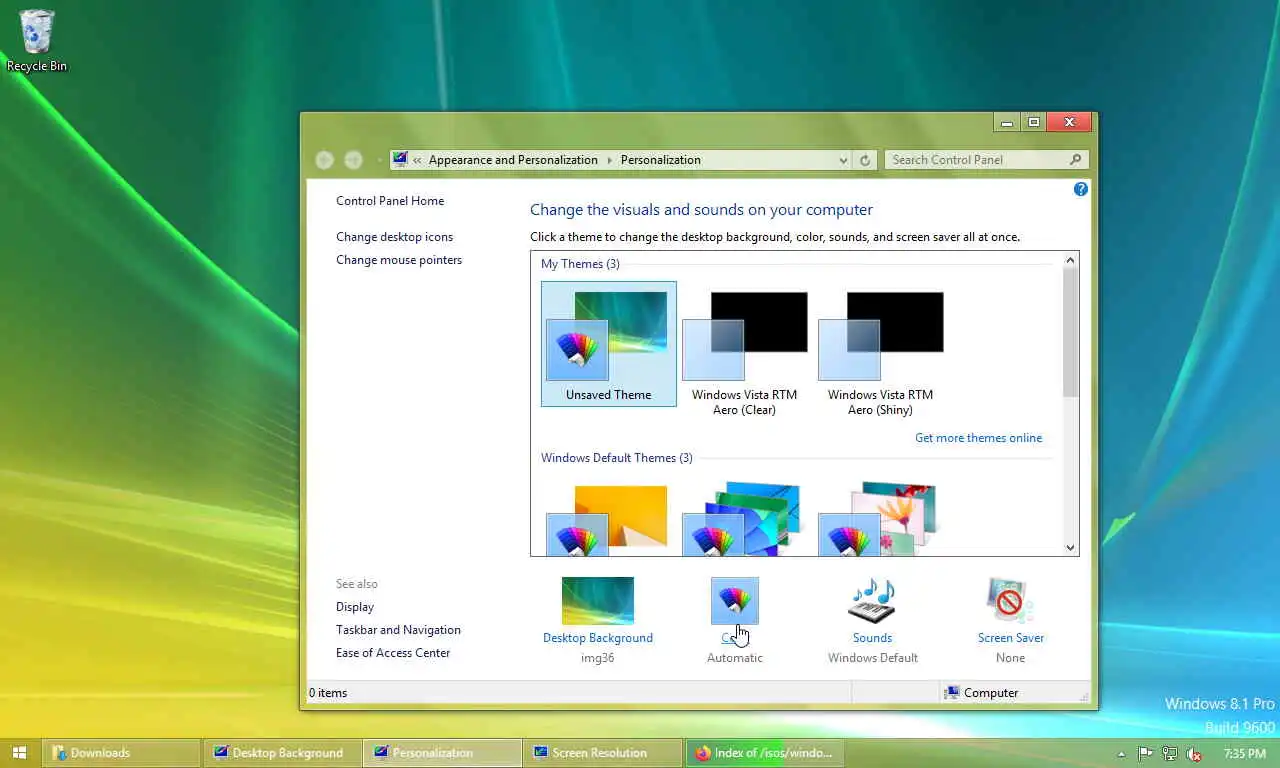Open Control Panel Home link
1280x768 pixels.
coord(390,201)
